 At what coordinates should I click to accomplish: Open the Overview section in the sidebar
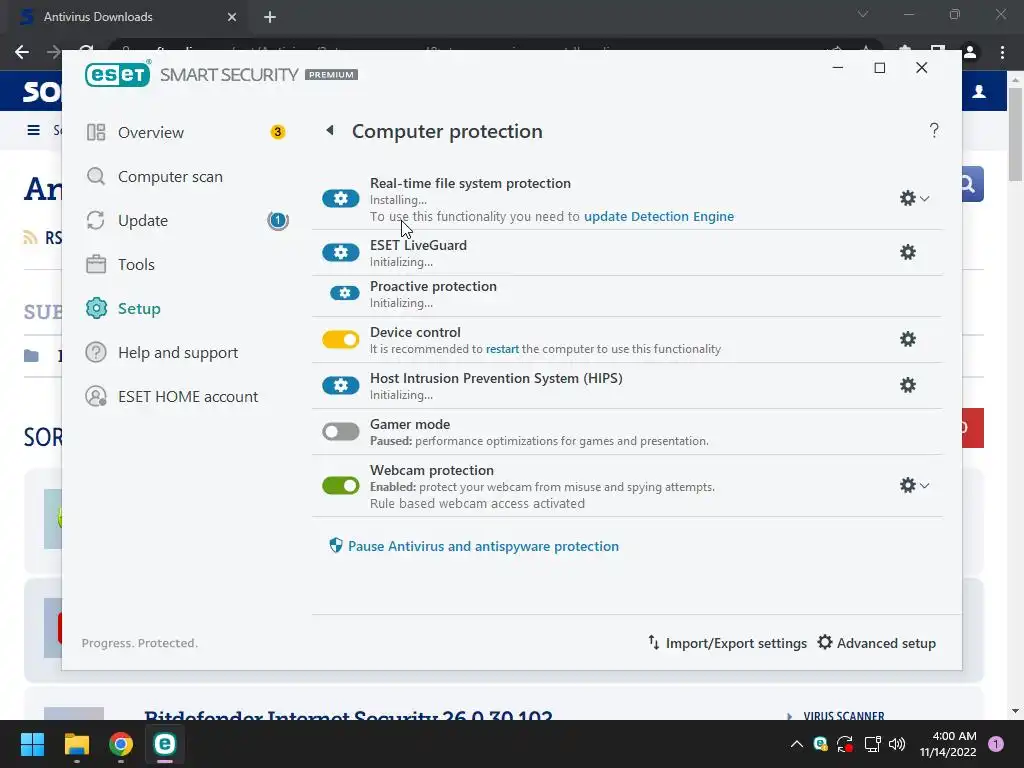click(151, 133)
